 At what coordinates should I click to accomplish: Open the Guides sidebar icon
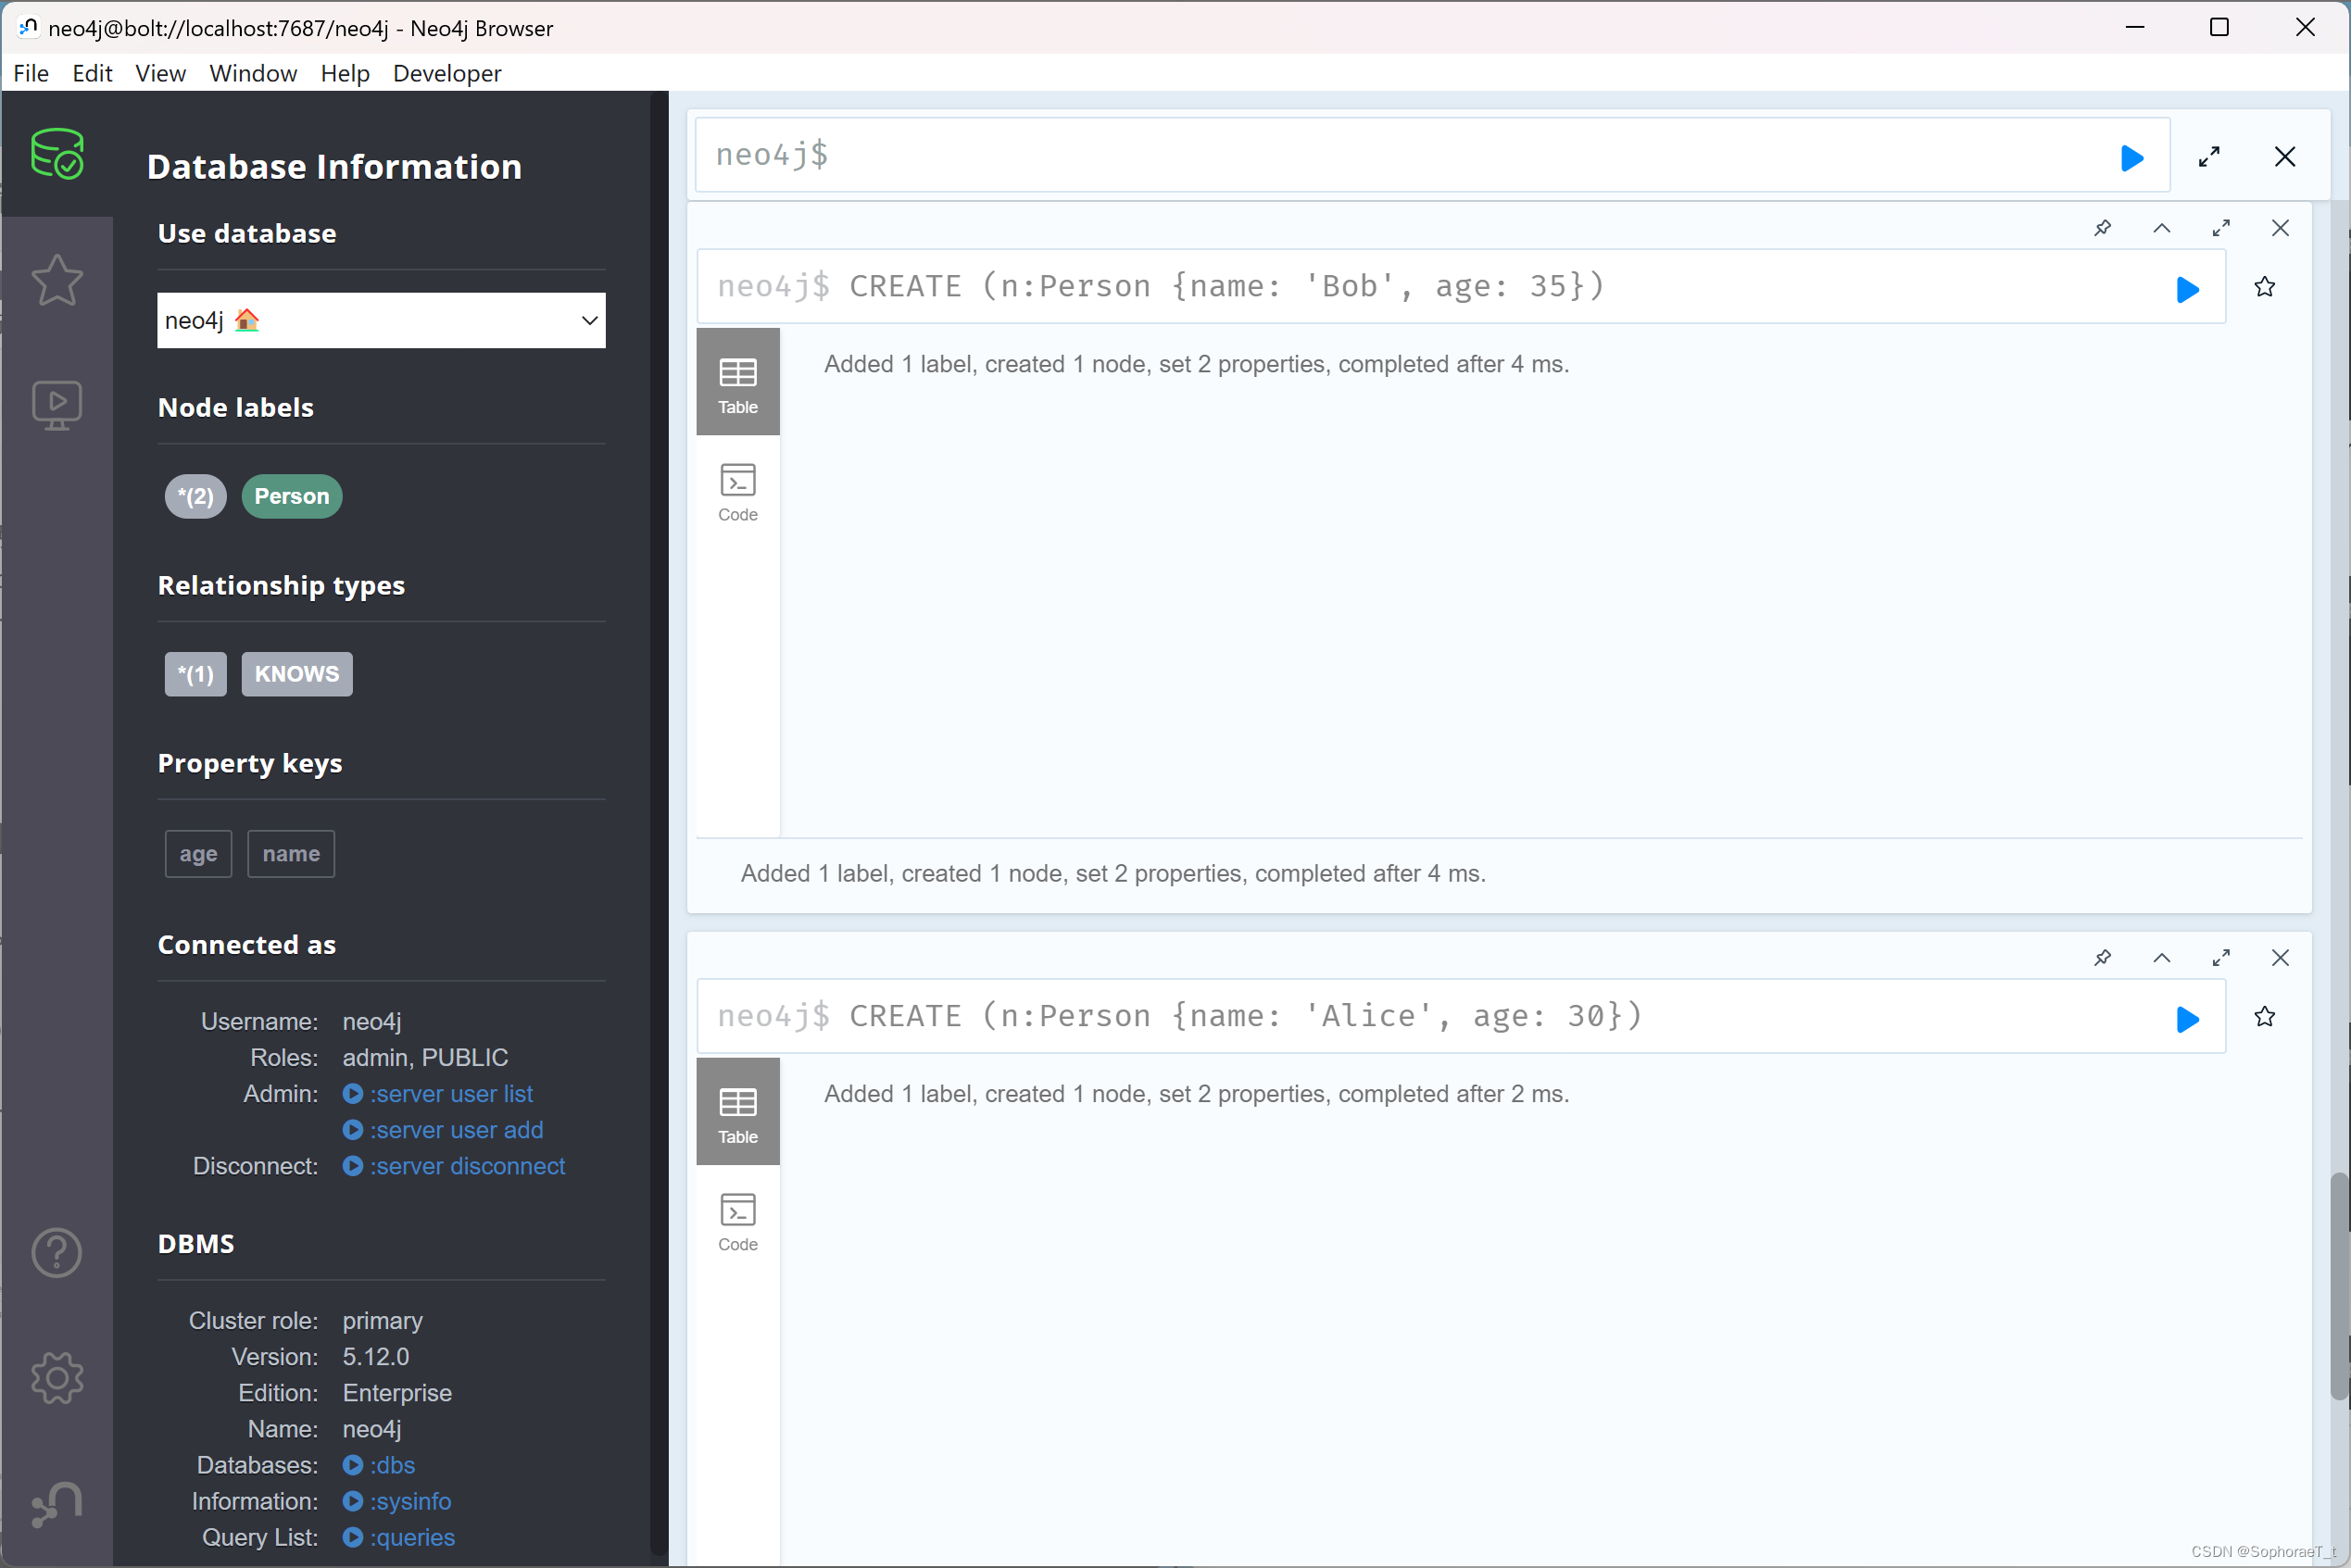point(57,404)
